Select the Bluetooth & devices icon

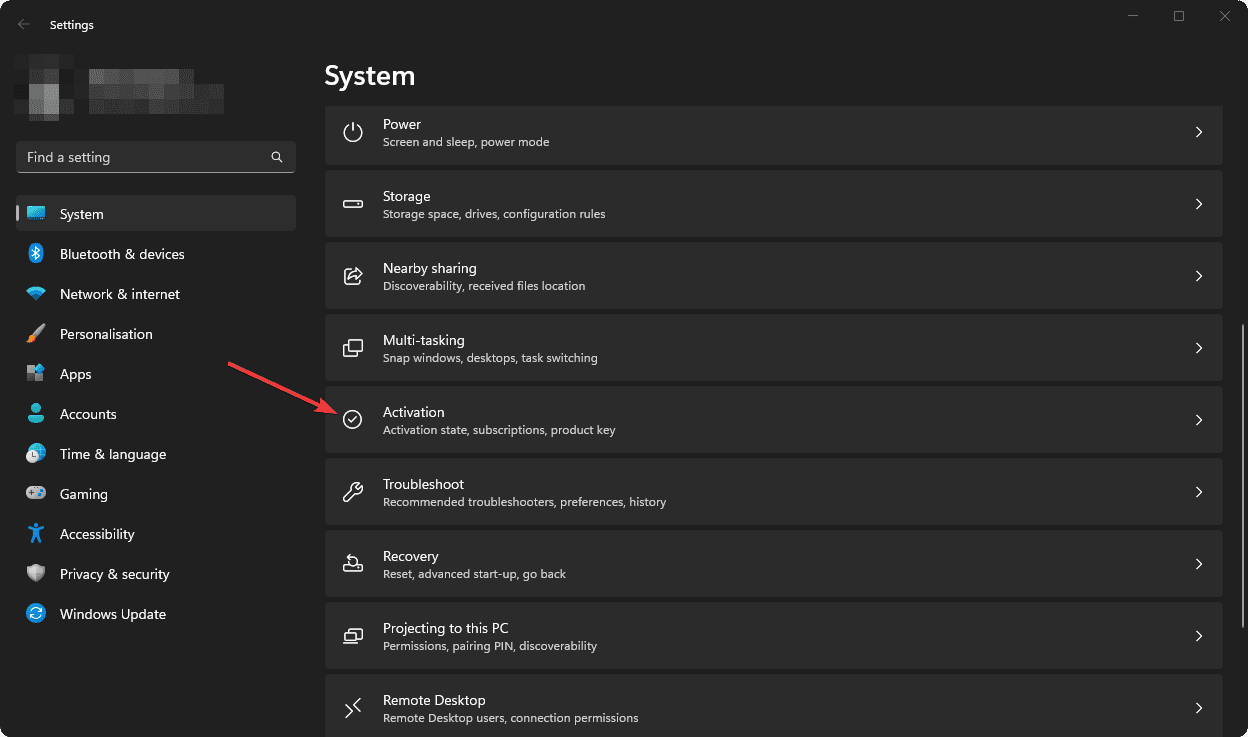(36, 253)
